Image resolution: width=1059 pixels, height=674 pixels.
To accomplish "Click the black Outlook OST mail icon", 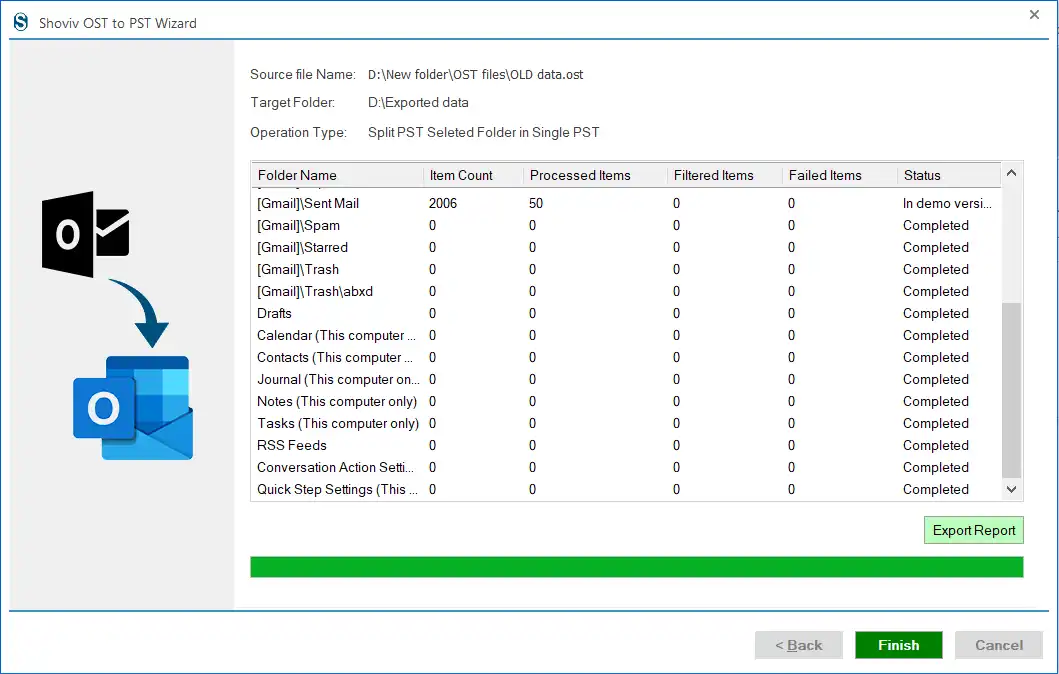I will (86, 234).
